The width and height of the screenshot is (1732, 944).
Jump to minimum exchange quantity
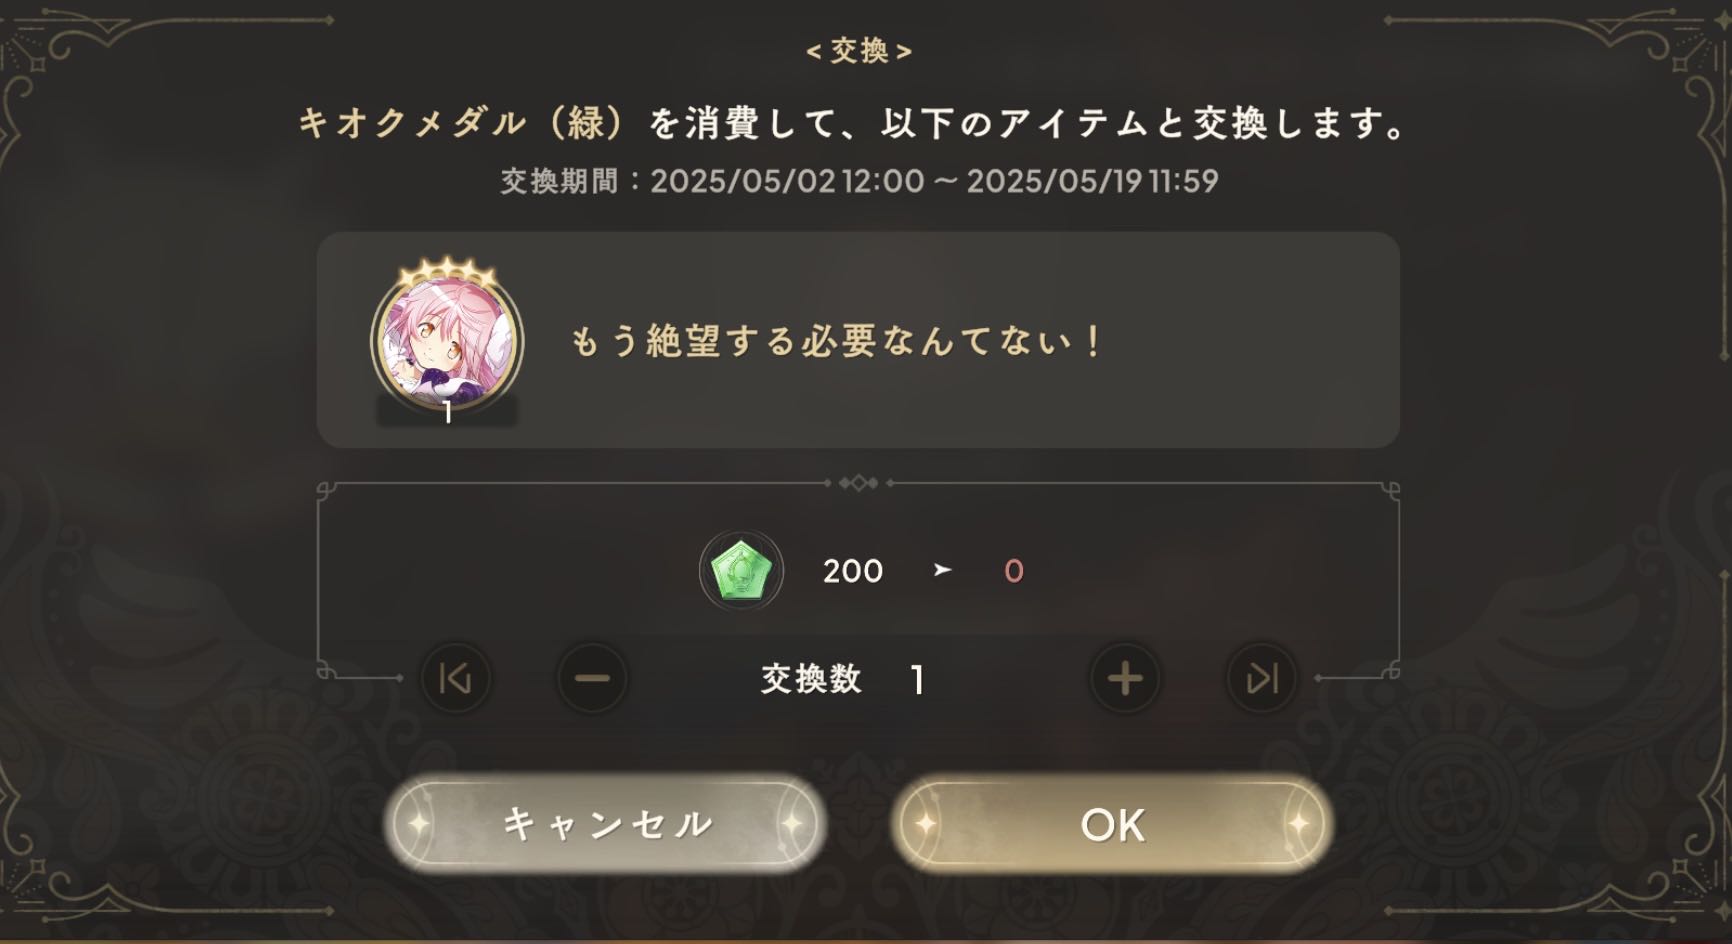(x=455, y=678)
